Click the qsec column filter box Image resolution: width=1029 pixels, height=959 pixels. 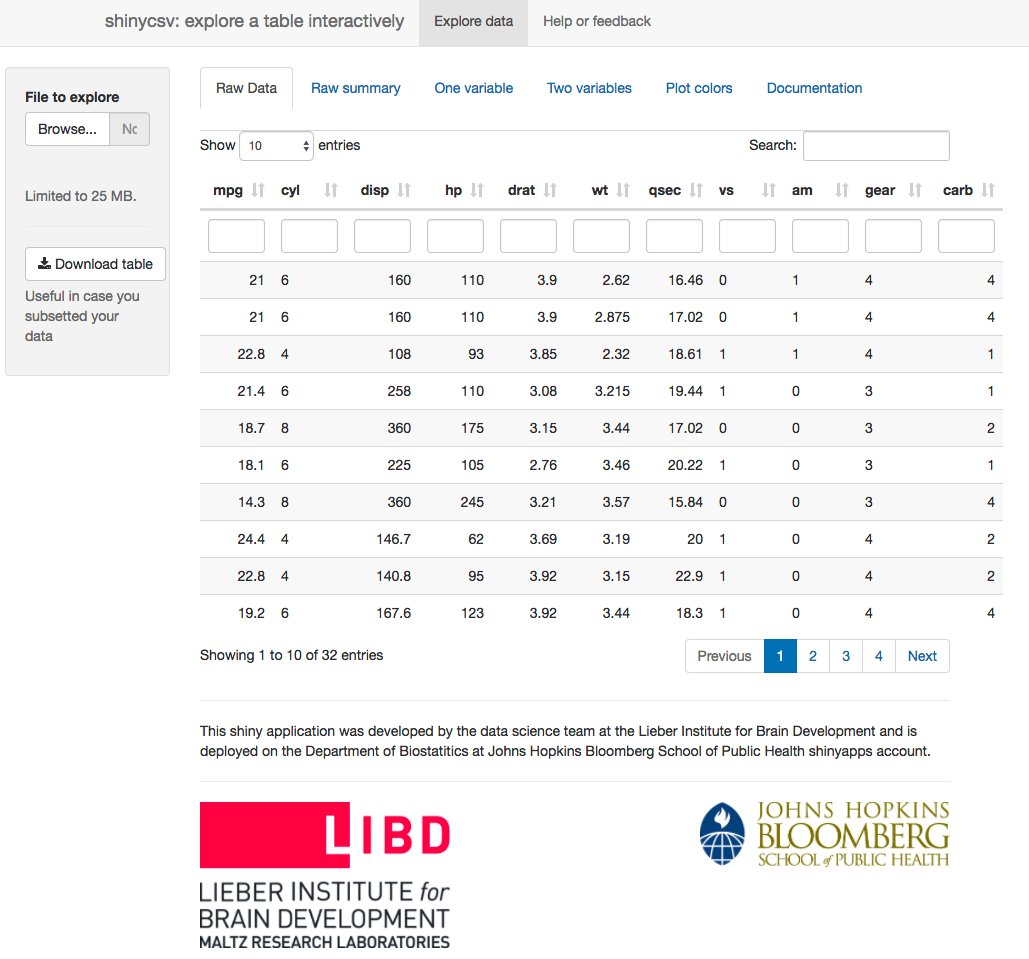pyautogui.click(x=675, y=236)
